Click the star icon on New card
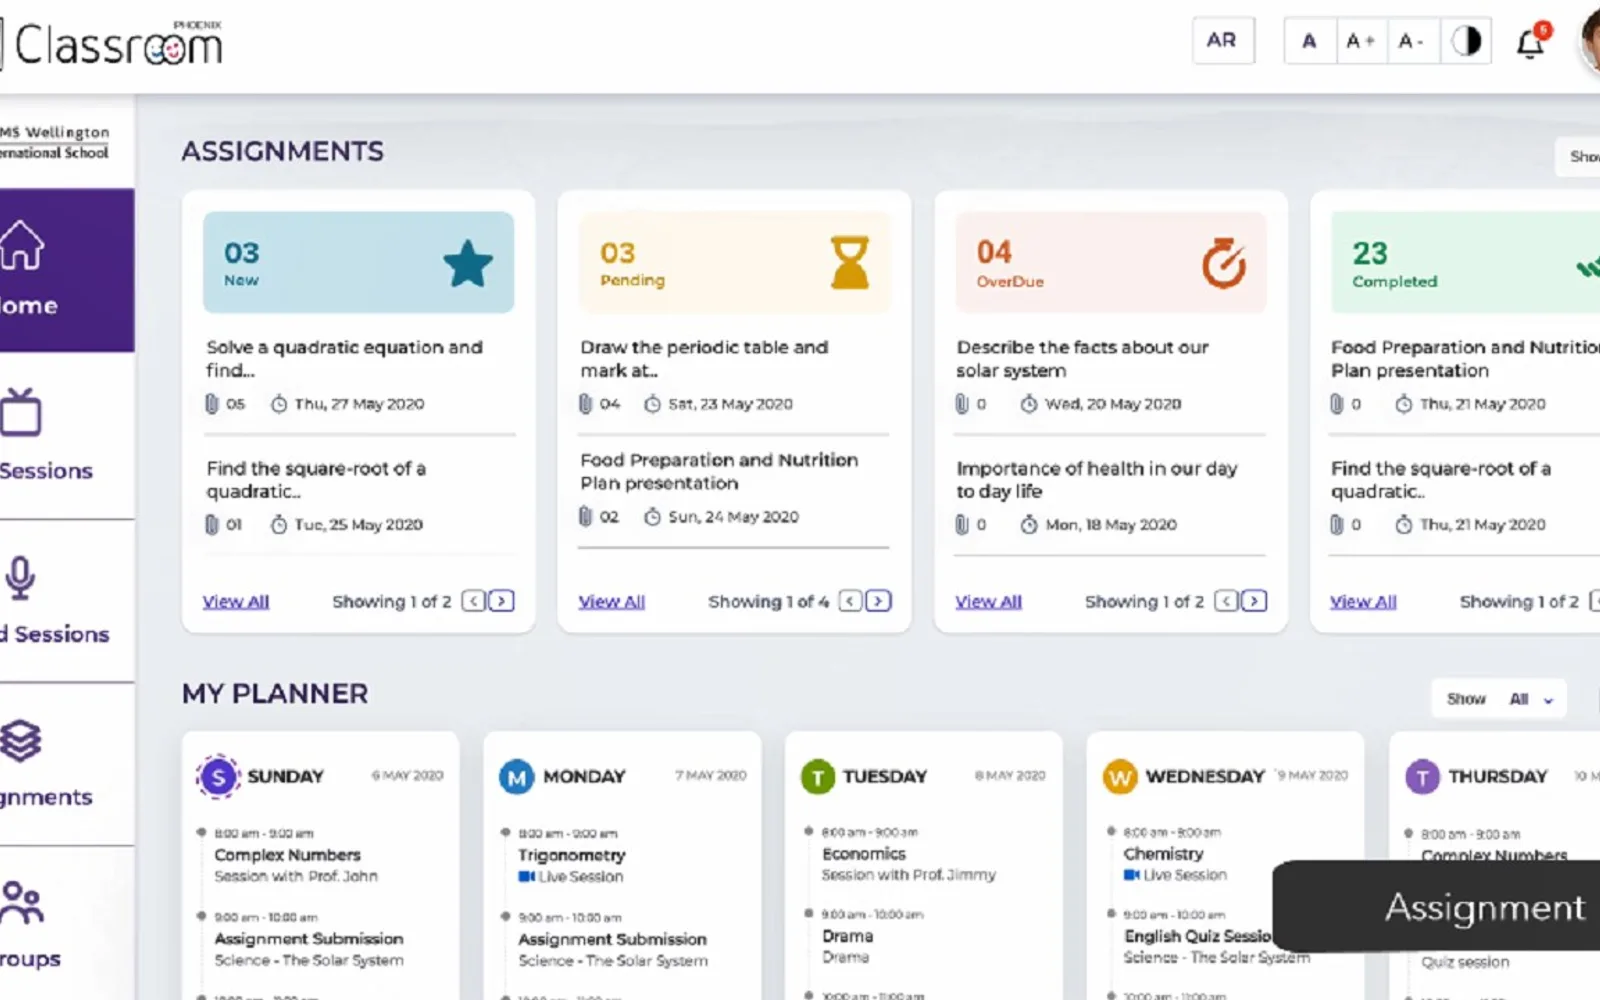 pos(468,264)
